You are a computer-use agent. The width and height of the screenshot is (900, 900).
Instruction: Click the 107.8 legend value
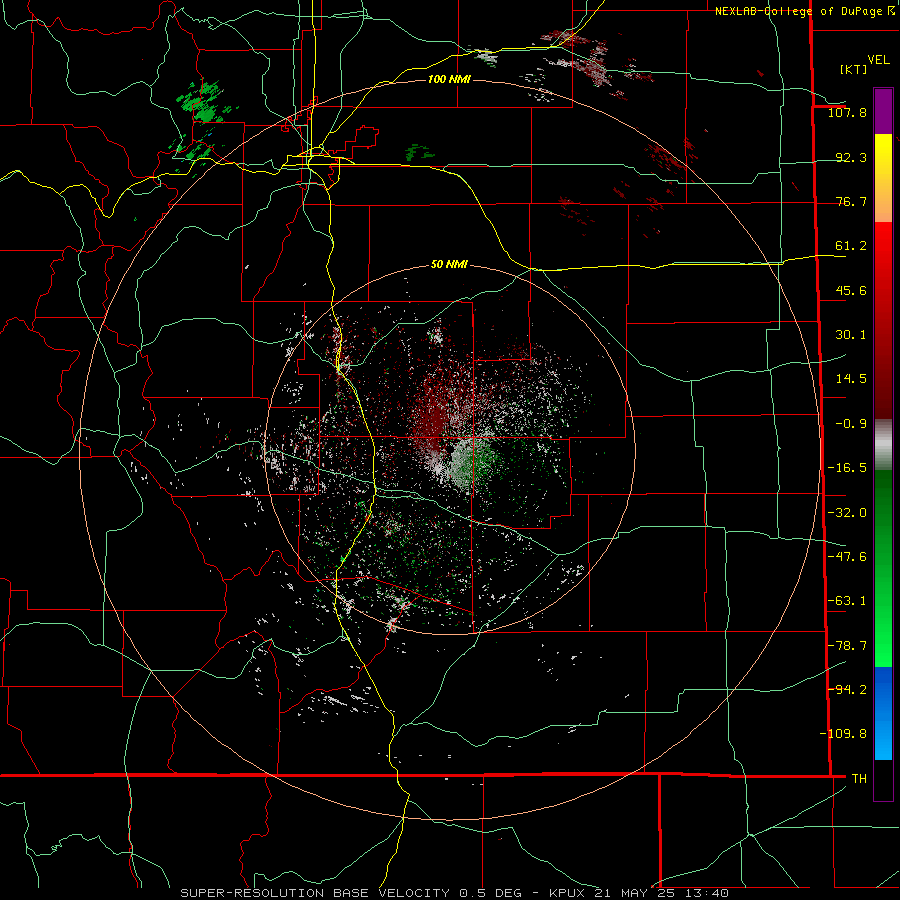pyautogui.click(x=847, y=112)
